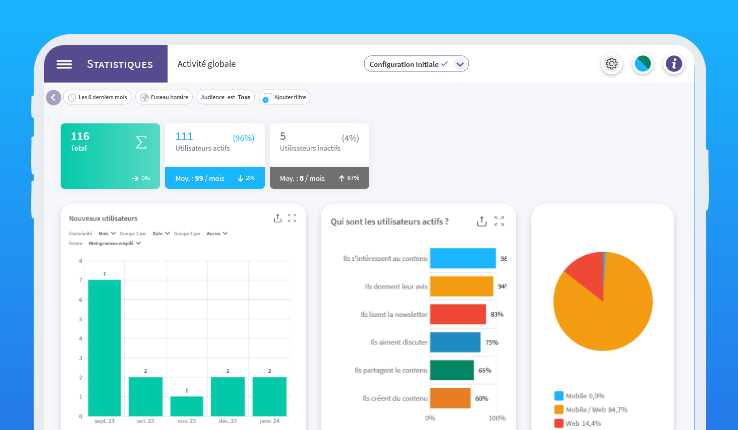738x430 pixels.
Task: Click the Moy. : 99 / mois footer
Action: 215,178
